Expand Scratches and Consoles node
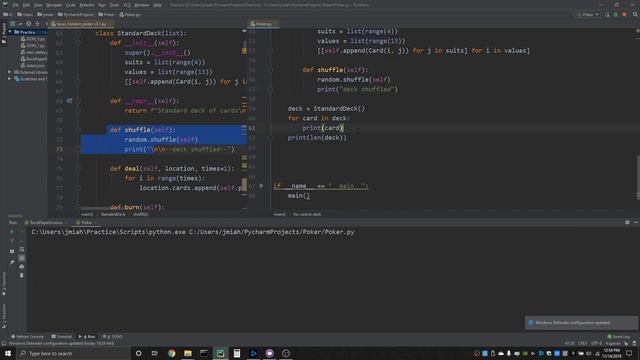640x360 pixels. [x=9, y=78]
